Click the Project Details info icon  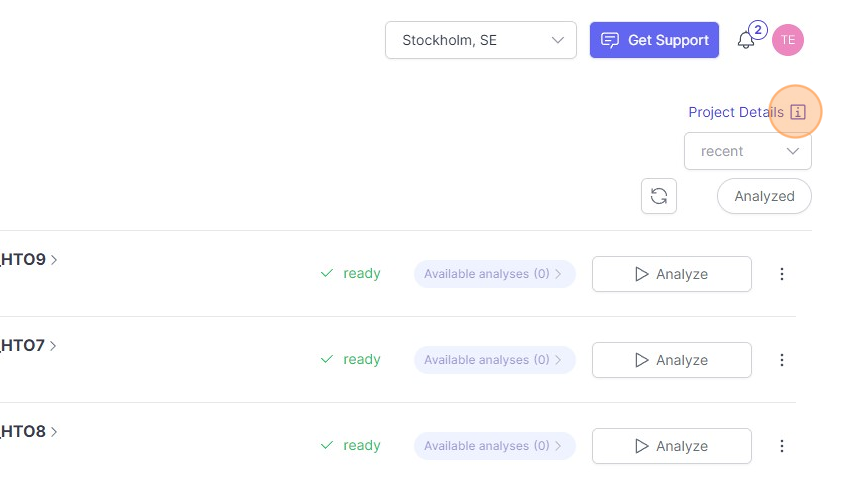797,112
